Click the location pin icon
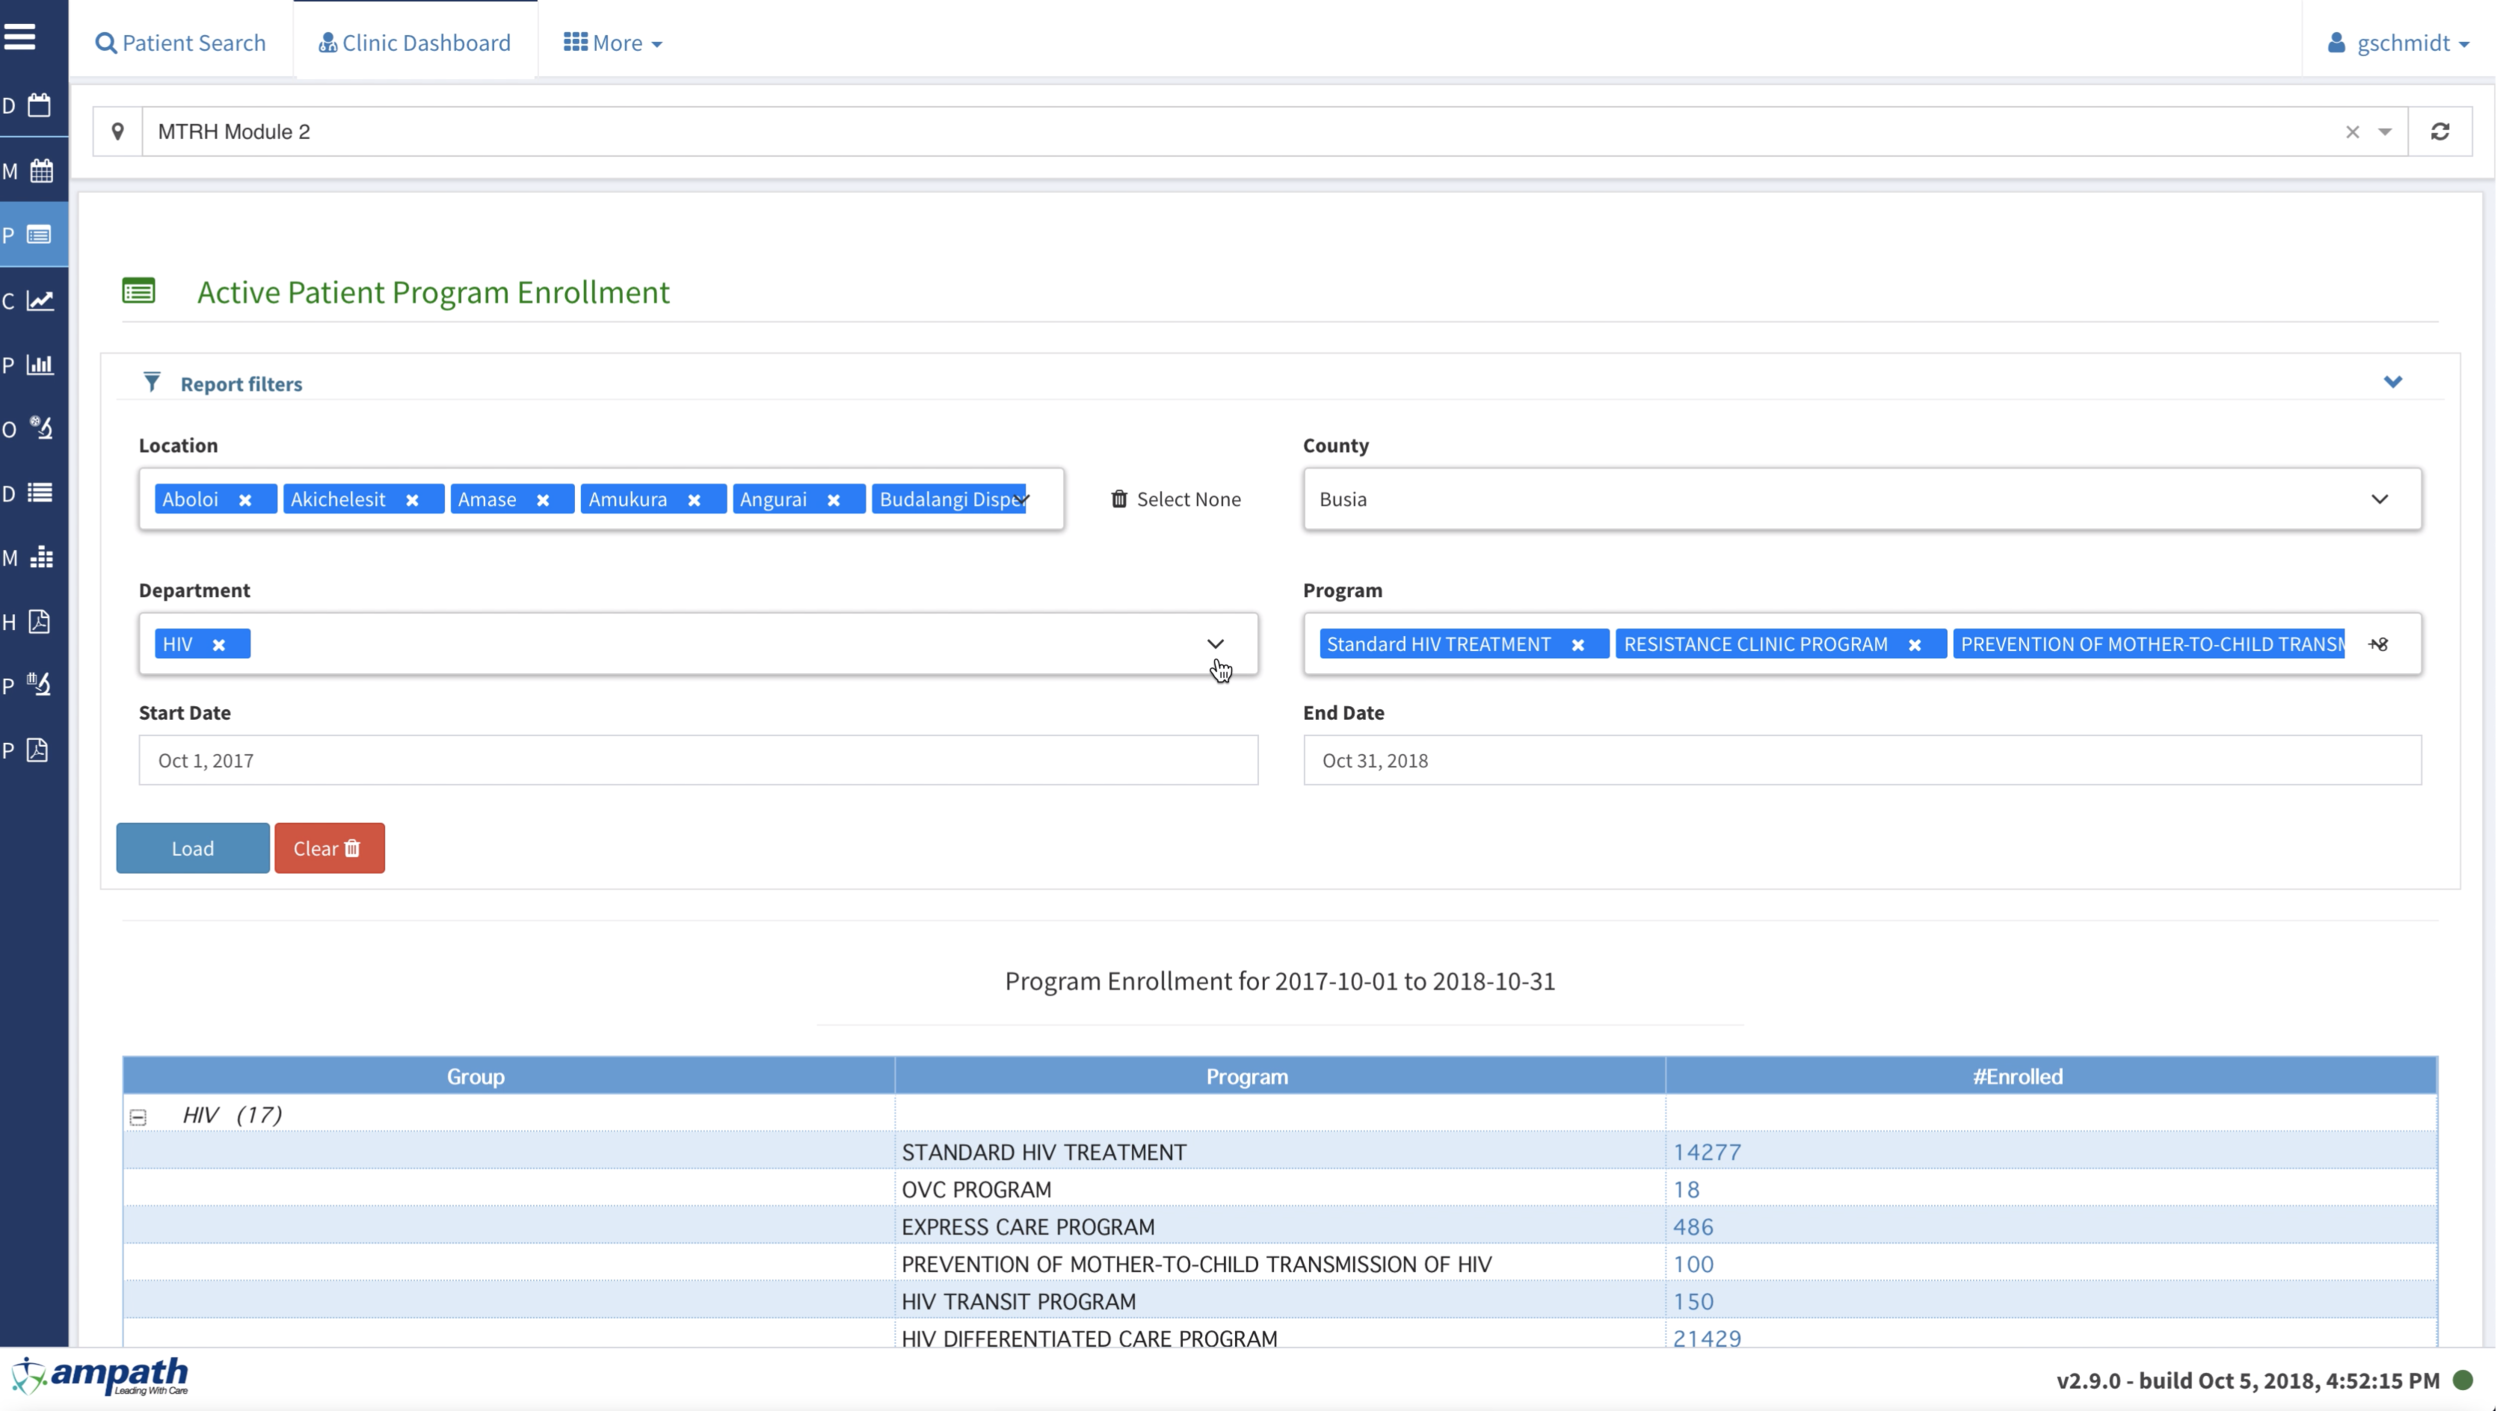The image size is (2500, 1411). coord(118,131)
